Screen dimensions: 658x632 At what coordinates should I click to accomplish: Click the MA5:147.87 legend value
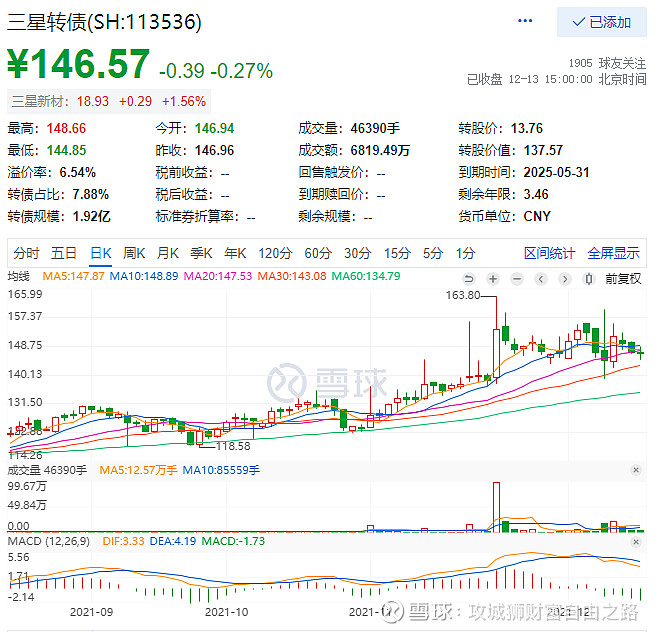(x=73, y=277)
